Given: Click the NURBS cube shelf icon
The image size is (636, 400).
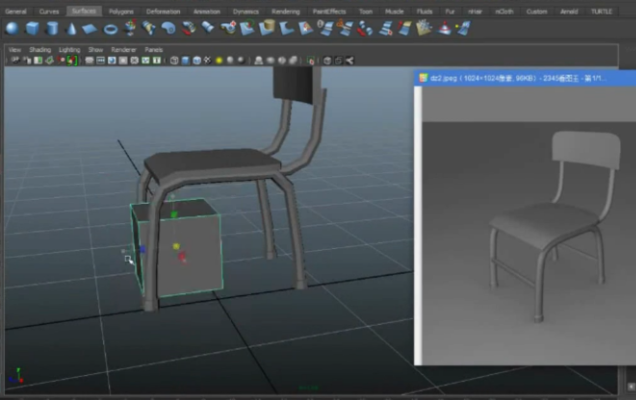Looking at the screenshot, I should click(x=32, y=28).
